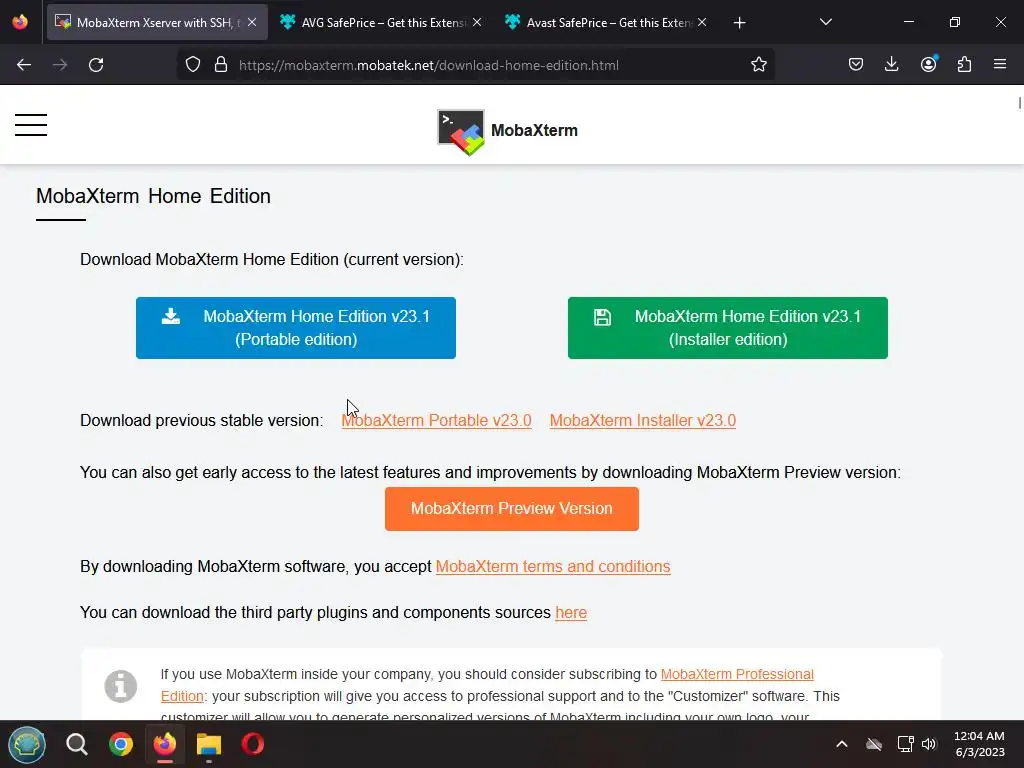
Task: Reload the current page
Action: pyautogui.click(x=96, y=65)
